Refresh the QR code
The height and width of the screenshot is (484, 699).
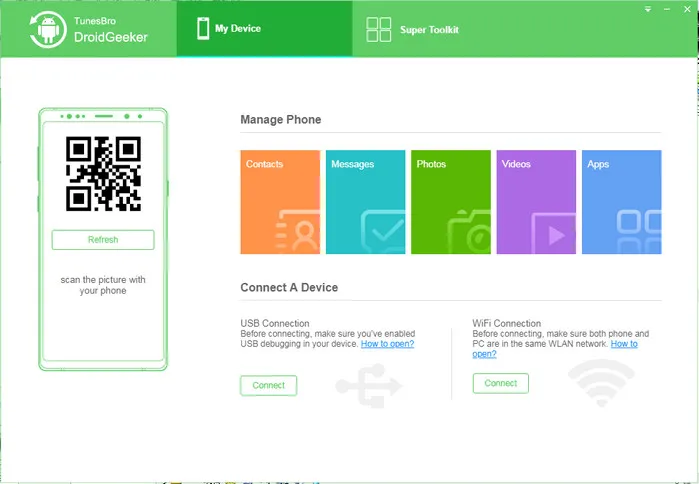pyautogui.click(x=103, y=240)
